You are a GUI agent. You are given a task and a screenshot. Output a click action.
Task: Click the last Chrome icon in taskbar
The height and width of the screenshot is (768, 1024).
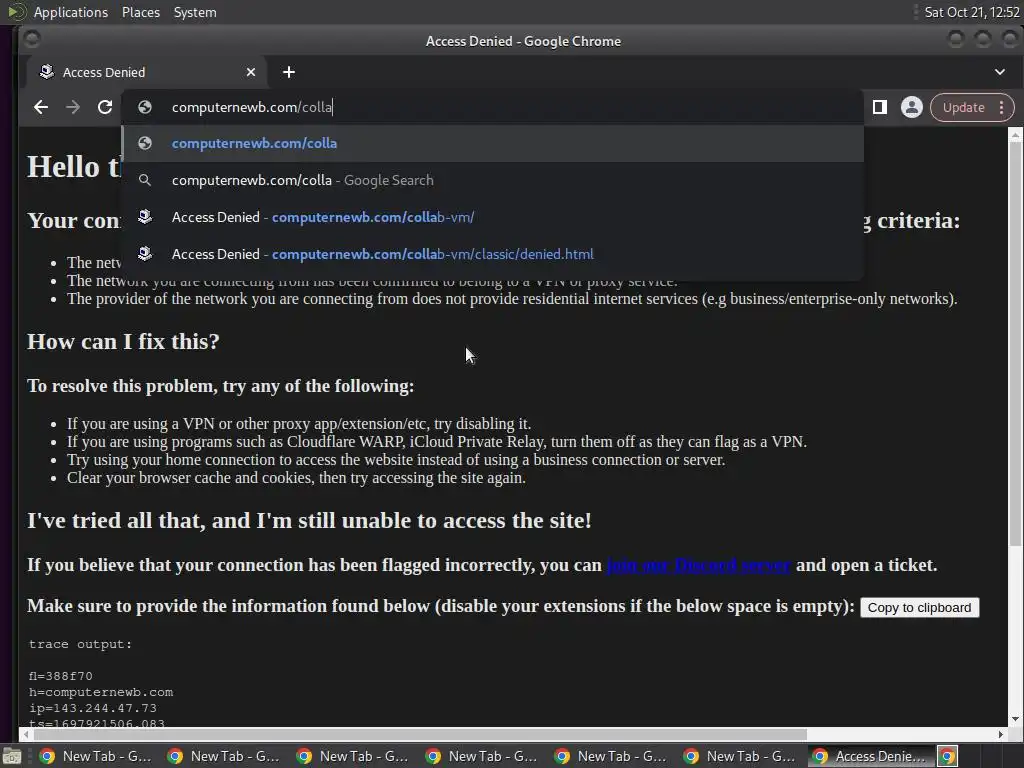tap(948, 756)
